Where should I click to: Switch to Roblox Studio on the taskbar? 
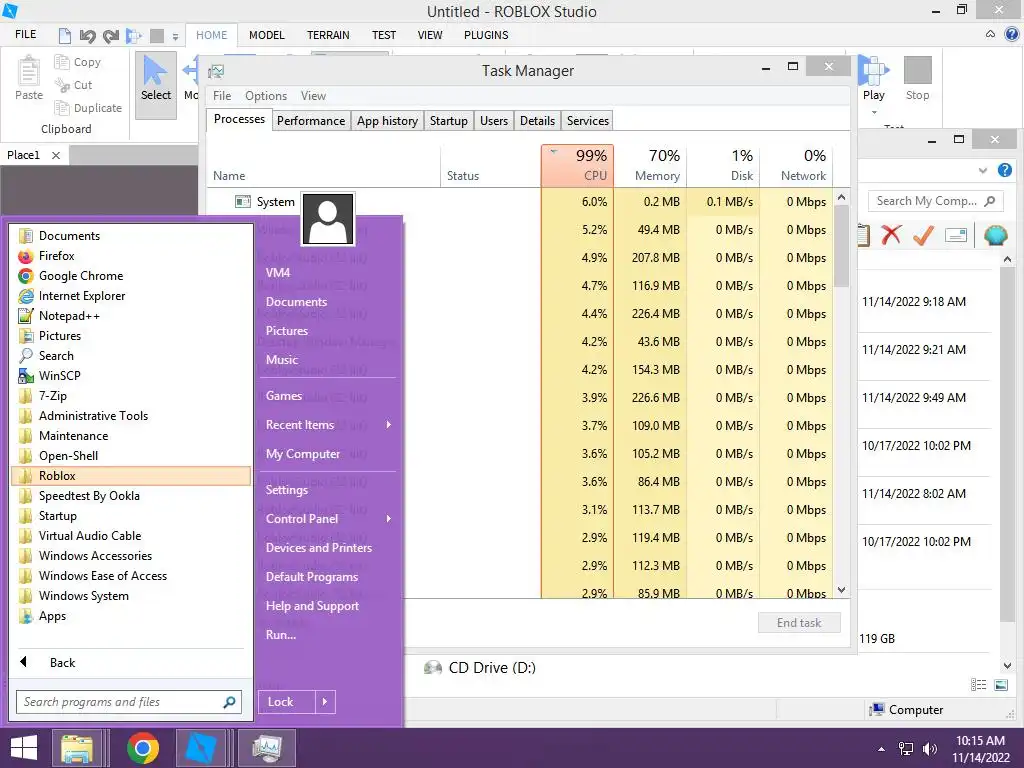[x=201, y=748]
